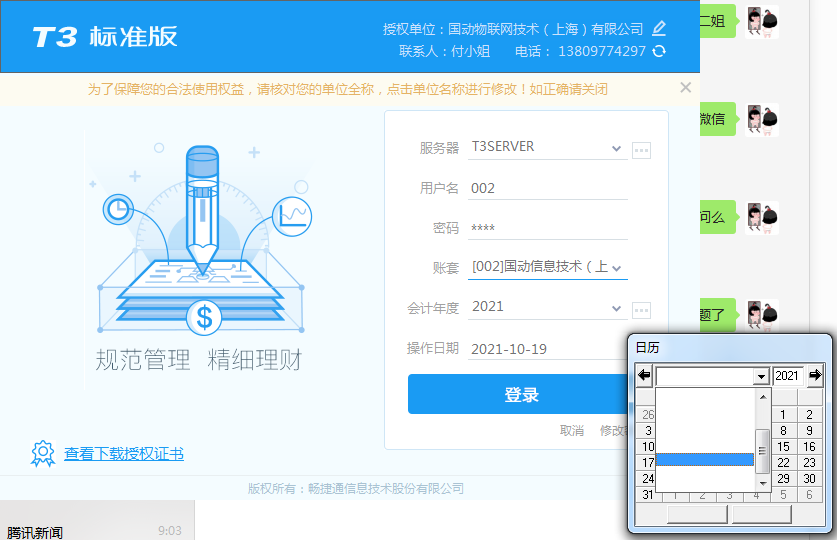
Task: Open the 会计年度 dropdown arrow
Action: pos(617,308)
